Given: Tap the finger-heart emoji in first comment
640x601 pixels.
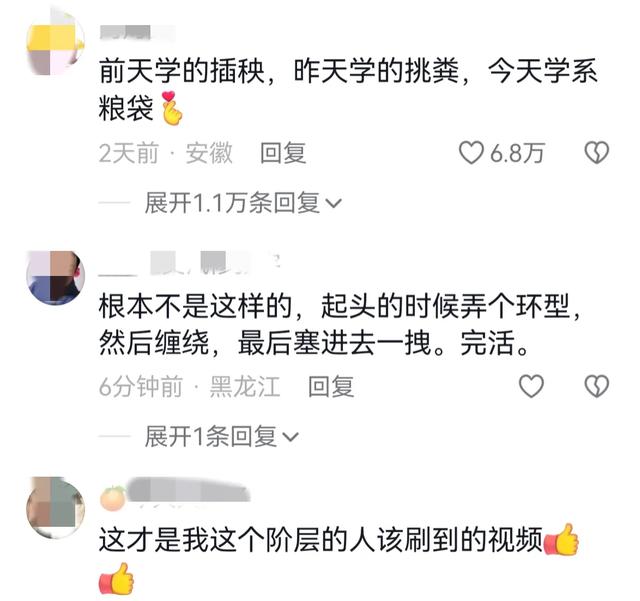Looking at the screenshot, I should pyautogui.click(x=171, y=108).
